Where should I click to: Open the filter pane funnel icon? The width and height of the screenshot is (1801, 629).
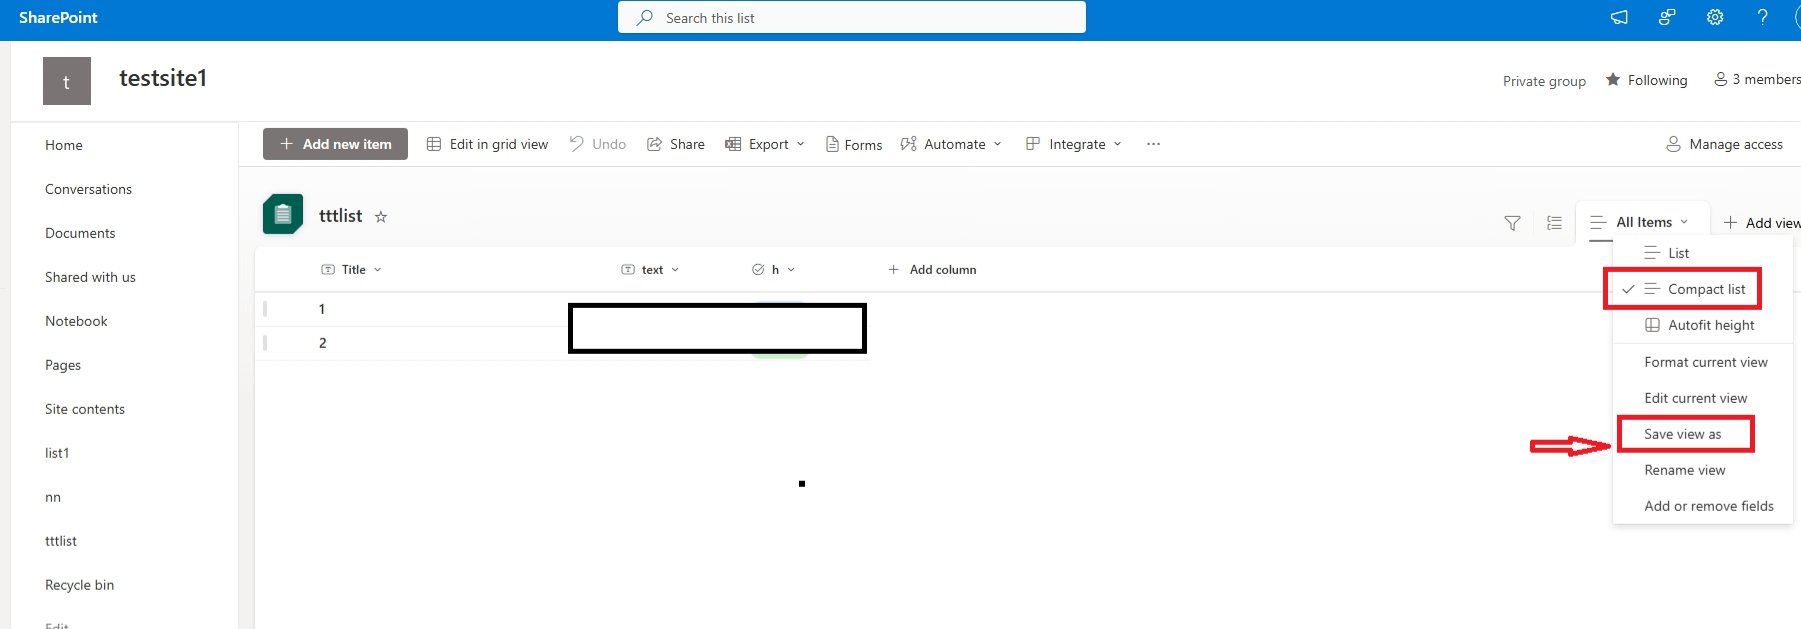1512,223
